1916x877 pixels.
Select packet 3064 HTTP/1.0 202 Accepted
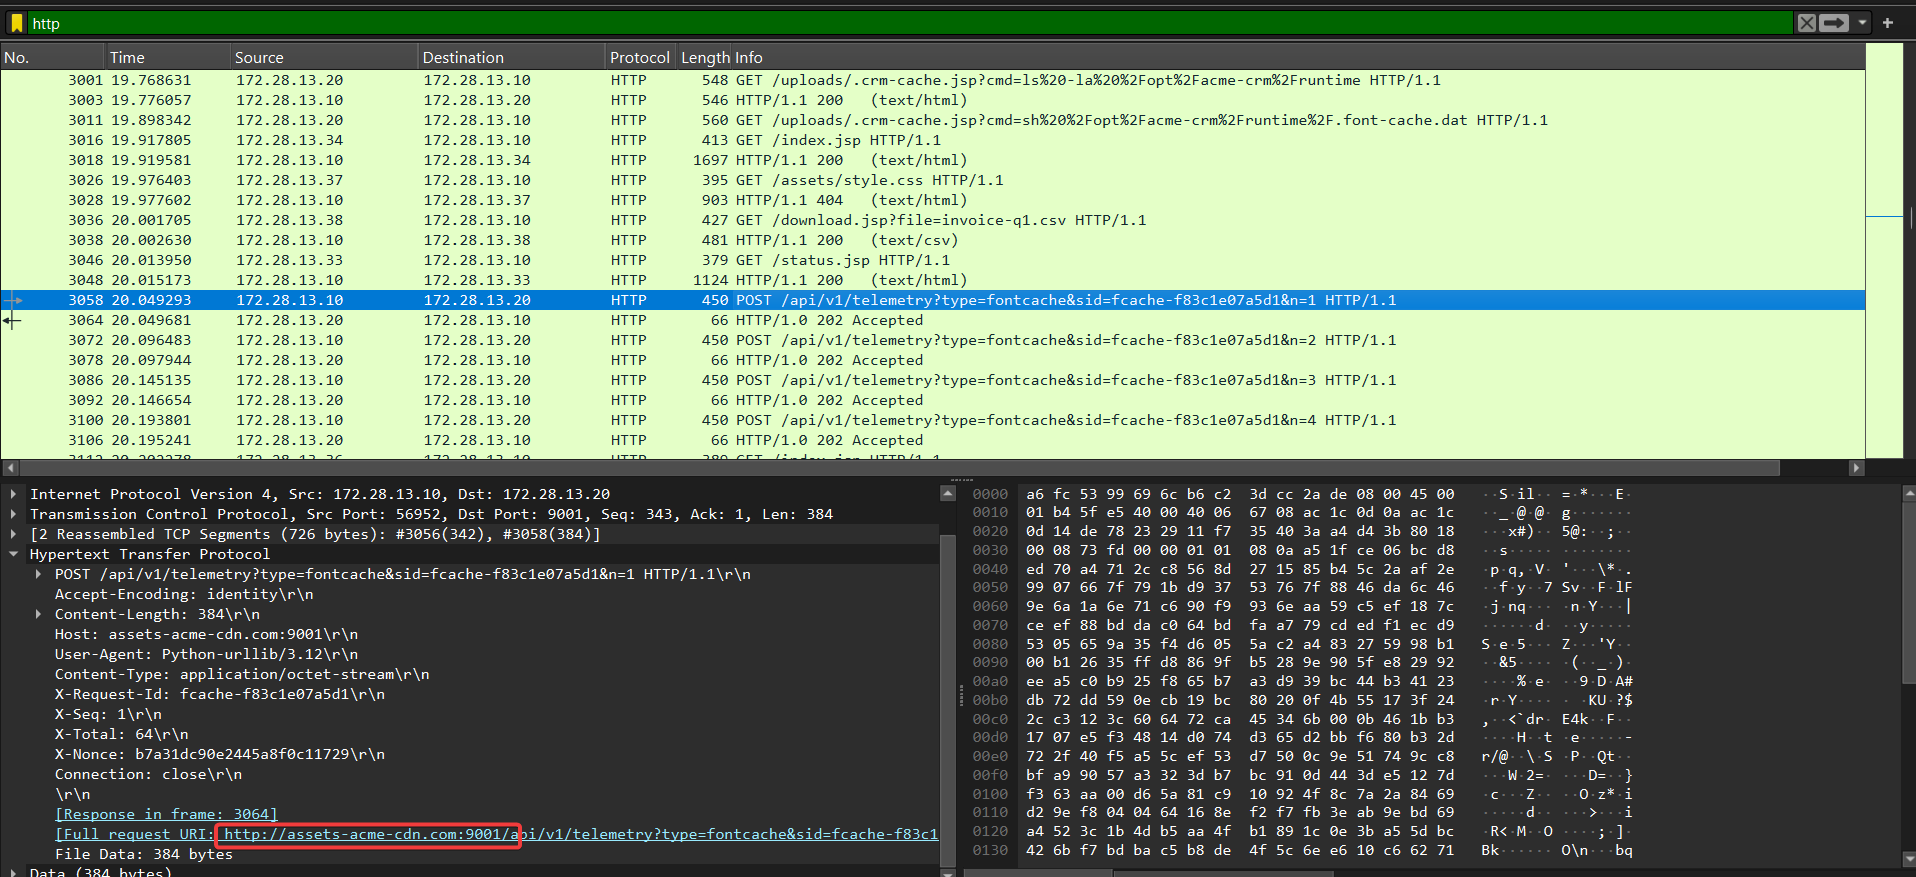coord(932,320)
